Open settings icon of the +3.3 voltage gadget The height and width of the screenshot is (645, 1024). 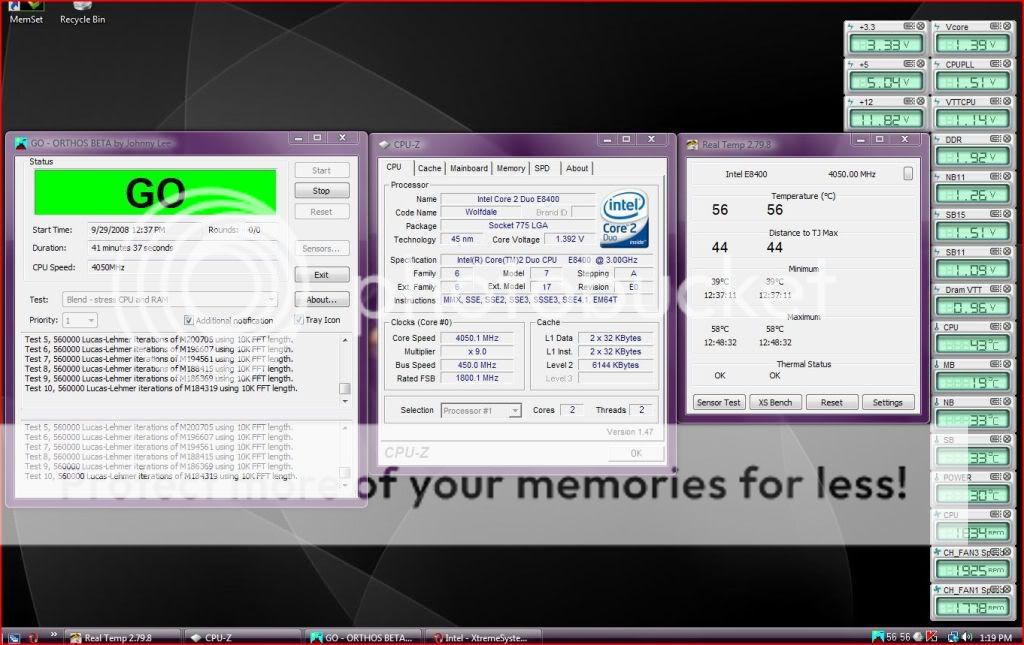point(908,26)
